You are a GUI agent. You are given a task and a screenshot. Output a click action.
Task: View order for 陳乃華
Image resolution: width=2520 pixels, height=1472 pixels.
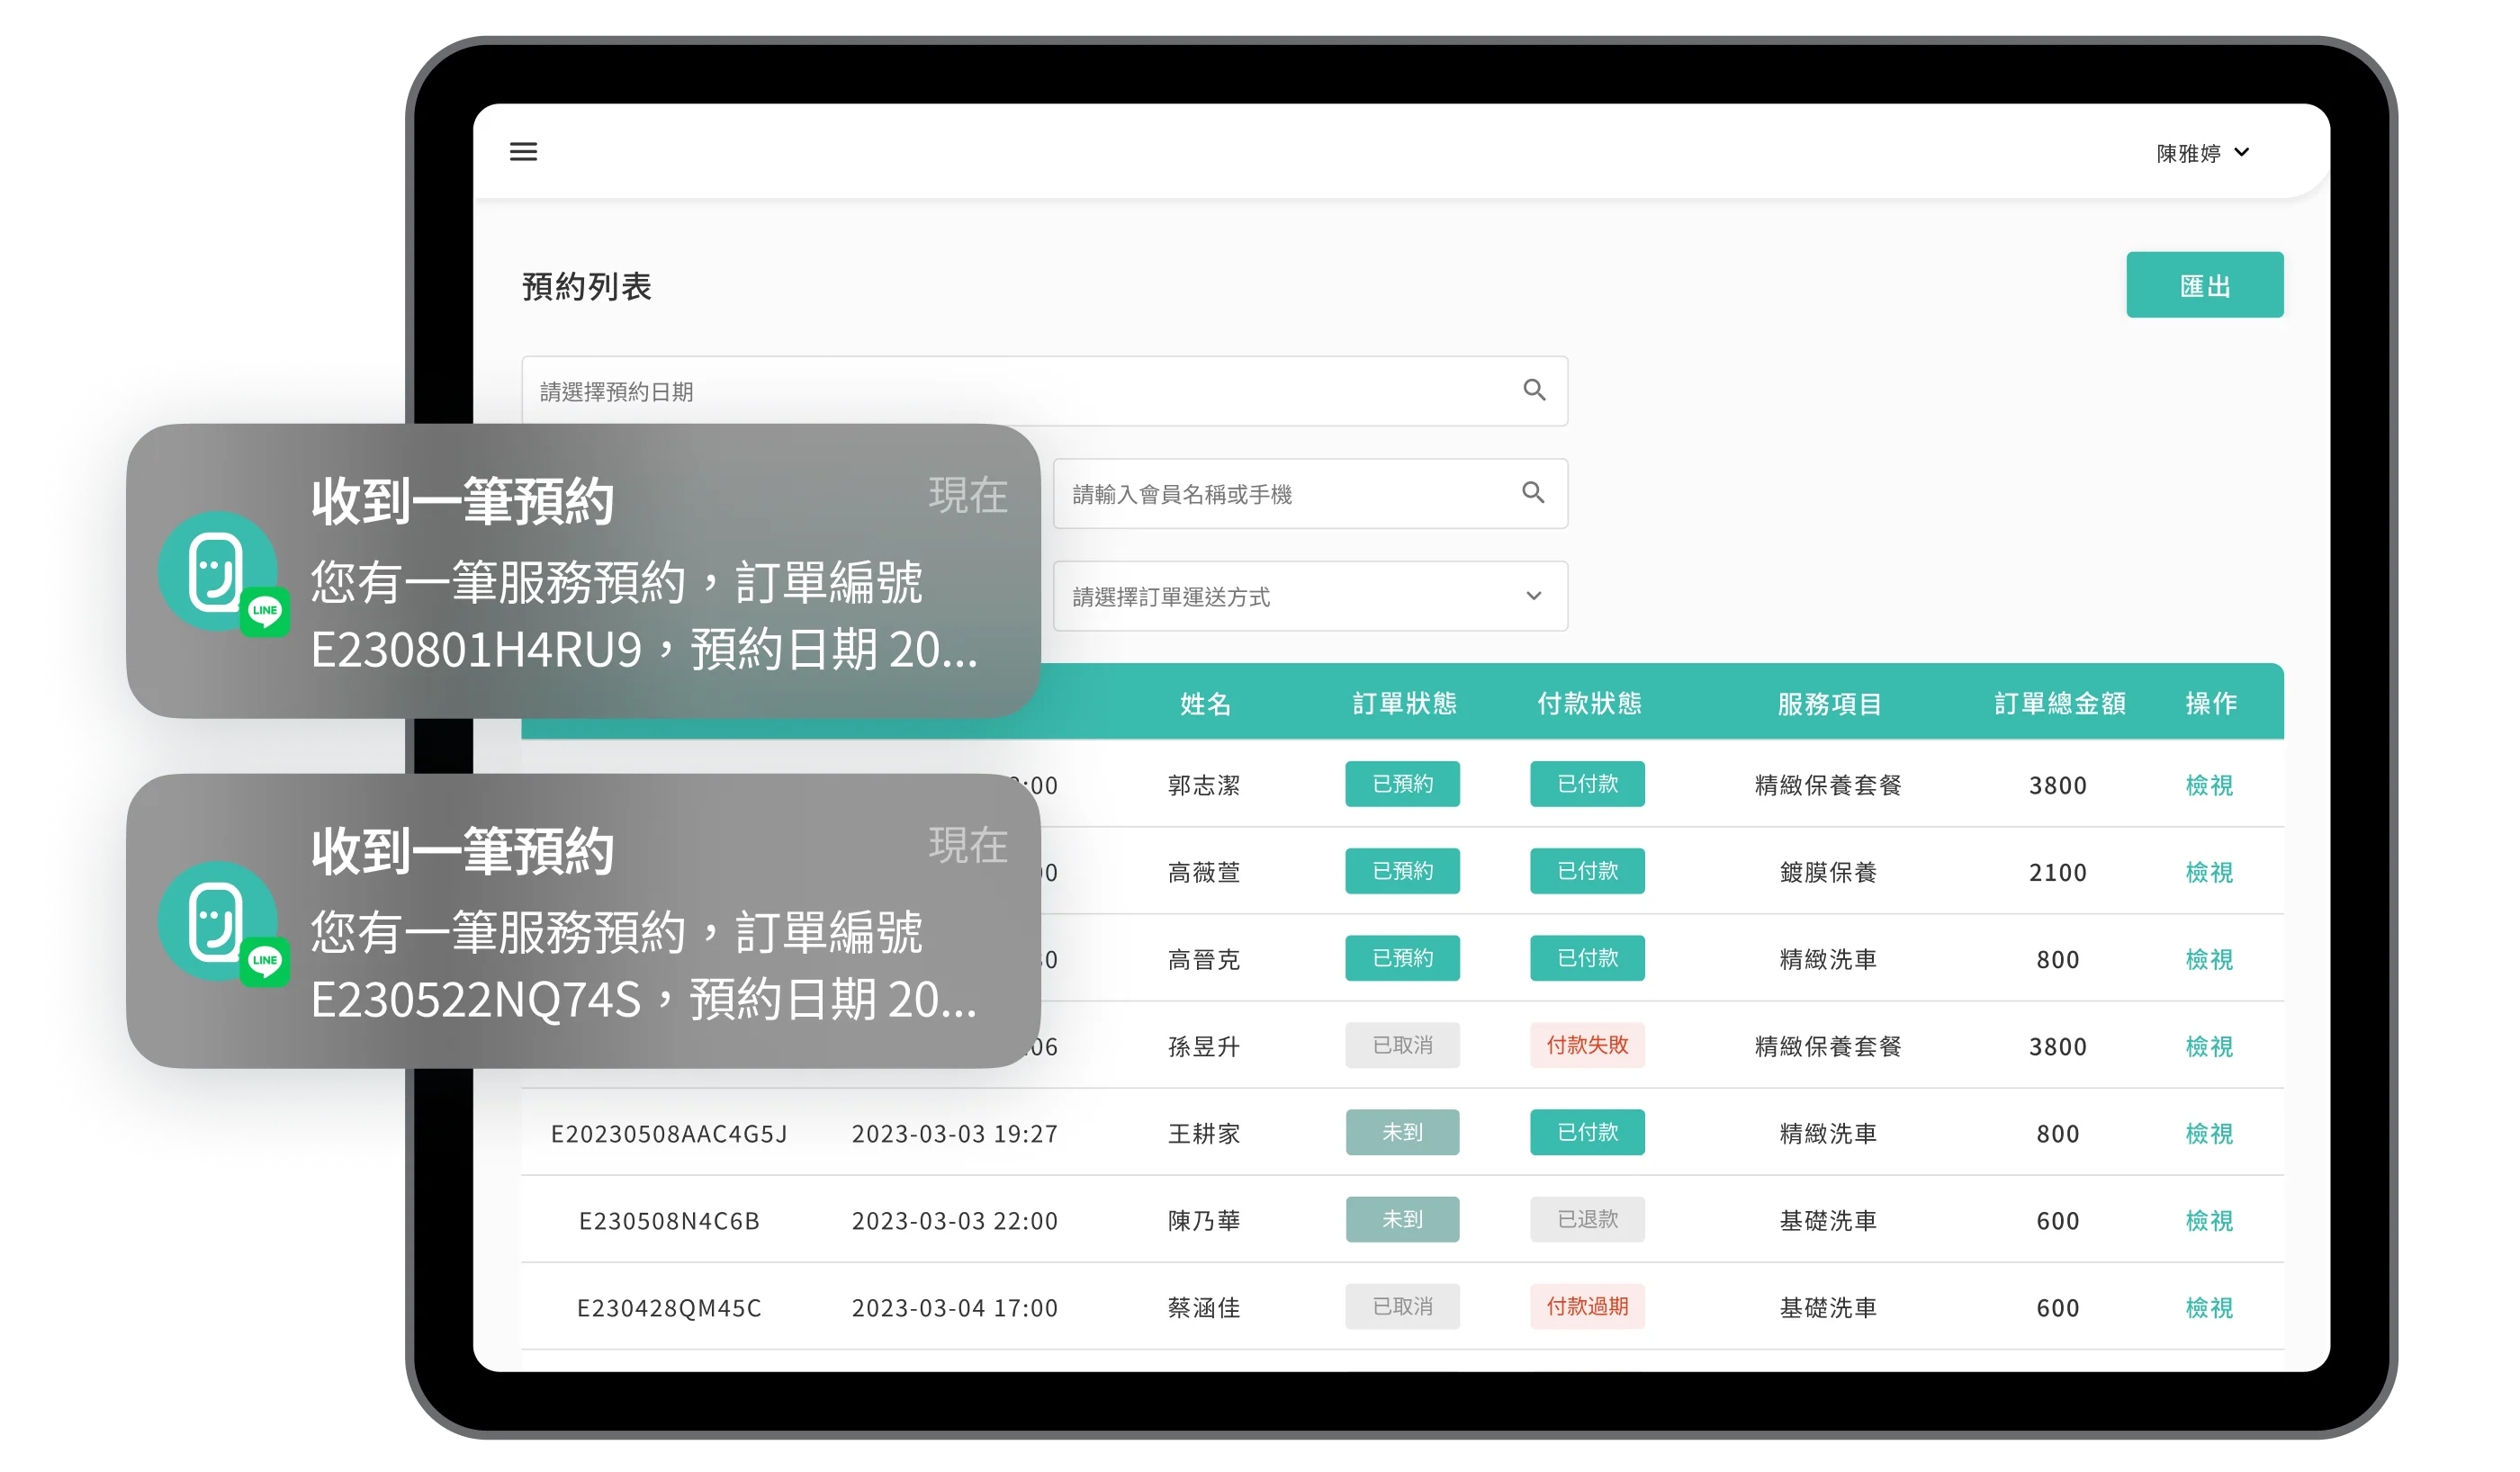point(2208,1220)
